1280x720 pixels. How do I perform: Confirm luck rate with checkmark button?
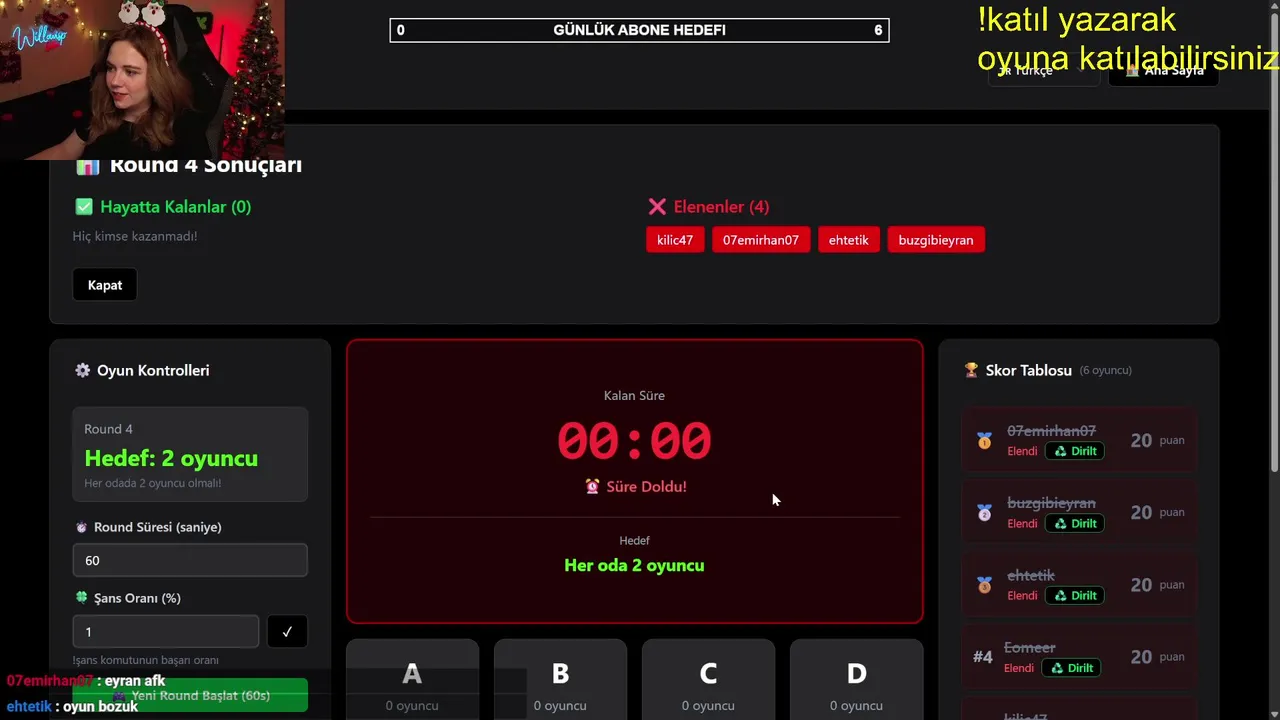[287, 632]
